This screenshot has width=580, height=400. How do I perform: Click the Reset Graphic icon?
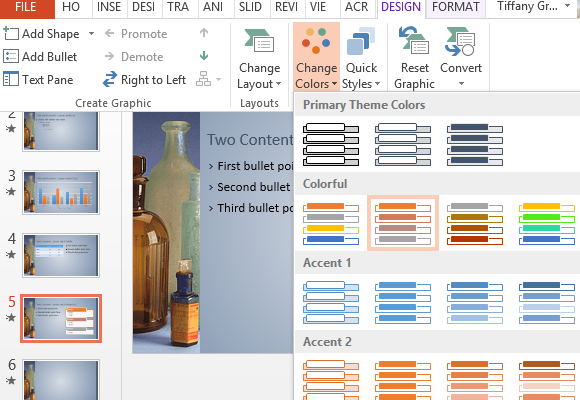click(x=414, y=40)
